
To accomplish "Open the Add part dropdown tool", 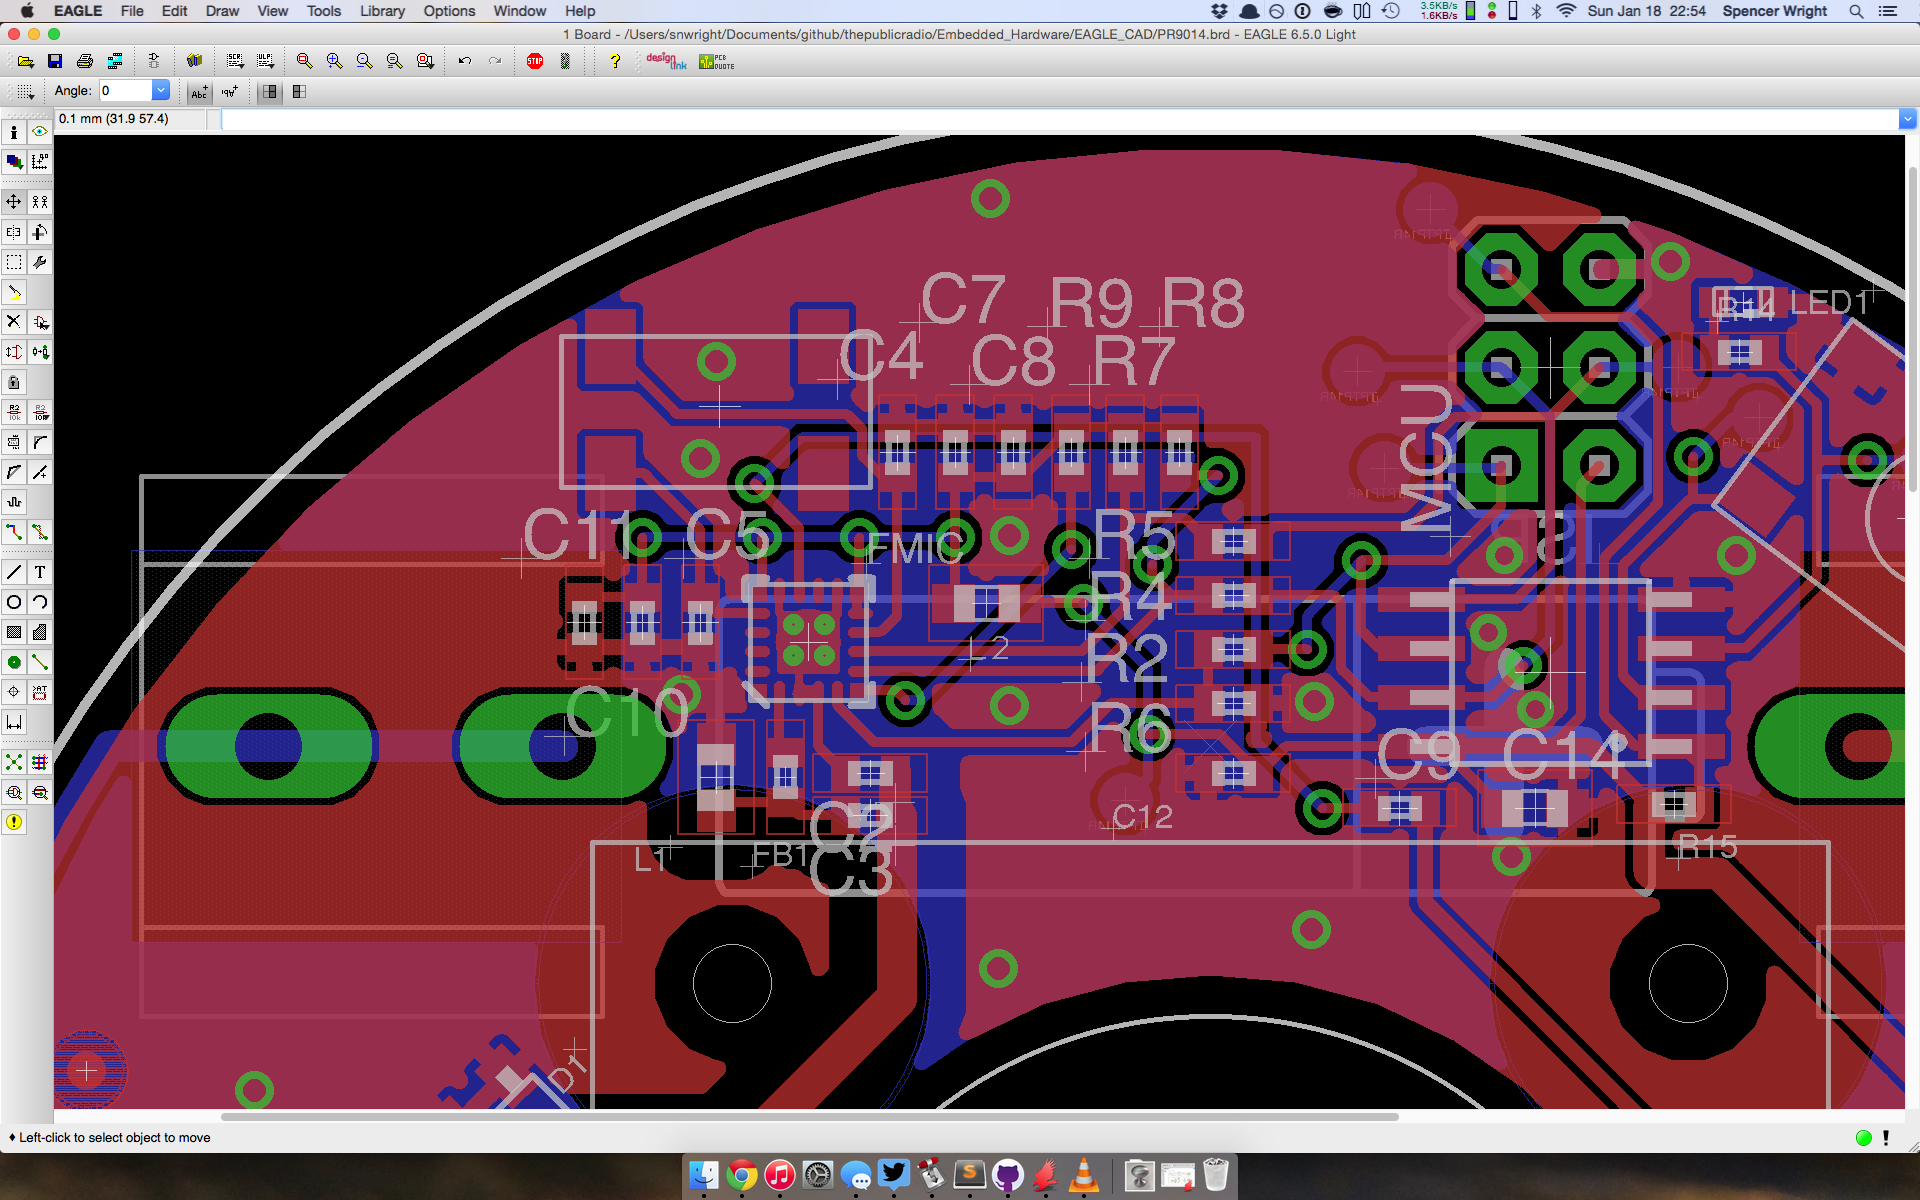I will [40, 322].
